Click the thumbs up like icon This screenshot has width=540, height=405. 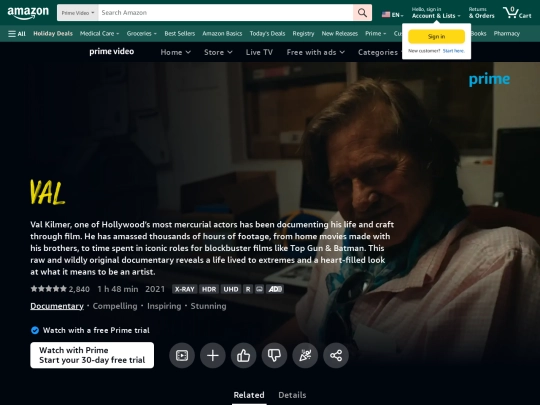[243, 355]
